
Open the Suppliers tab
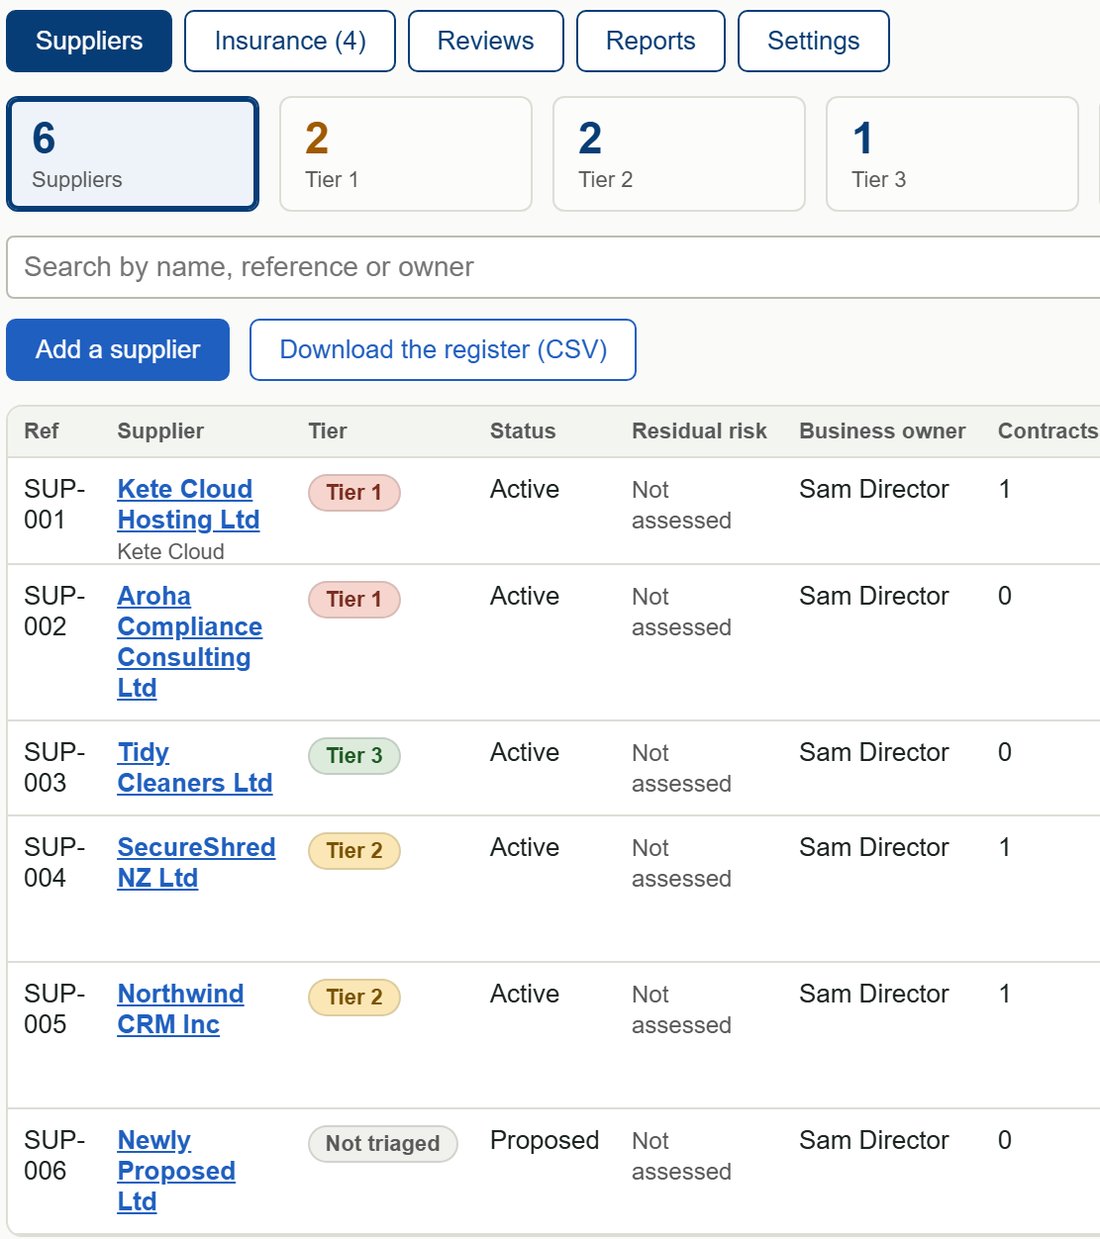[x=89, y=41]
